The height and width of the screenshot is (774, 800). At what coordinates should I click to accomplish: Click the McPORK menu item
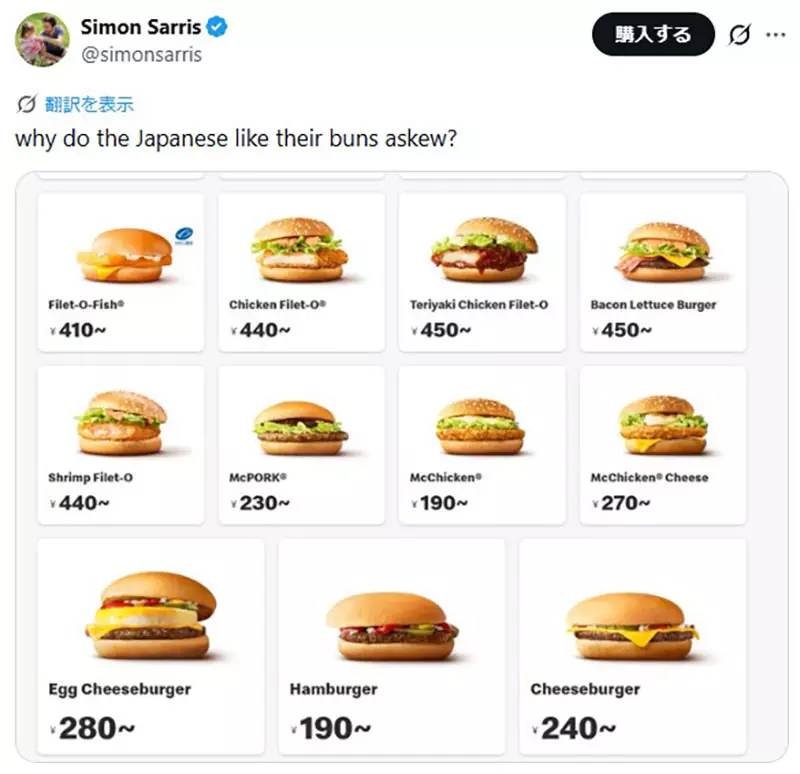click(x=301, y=444)
